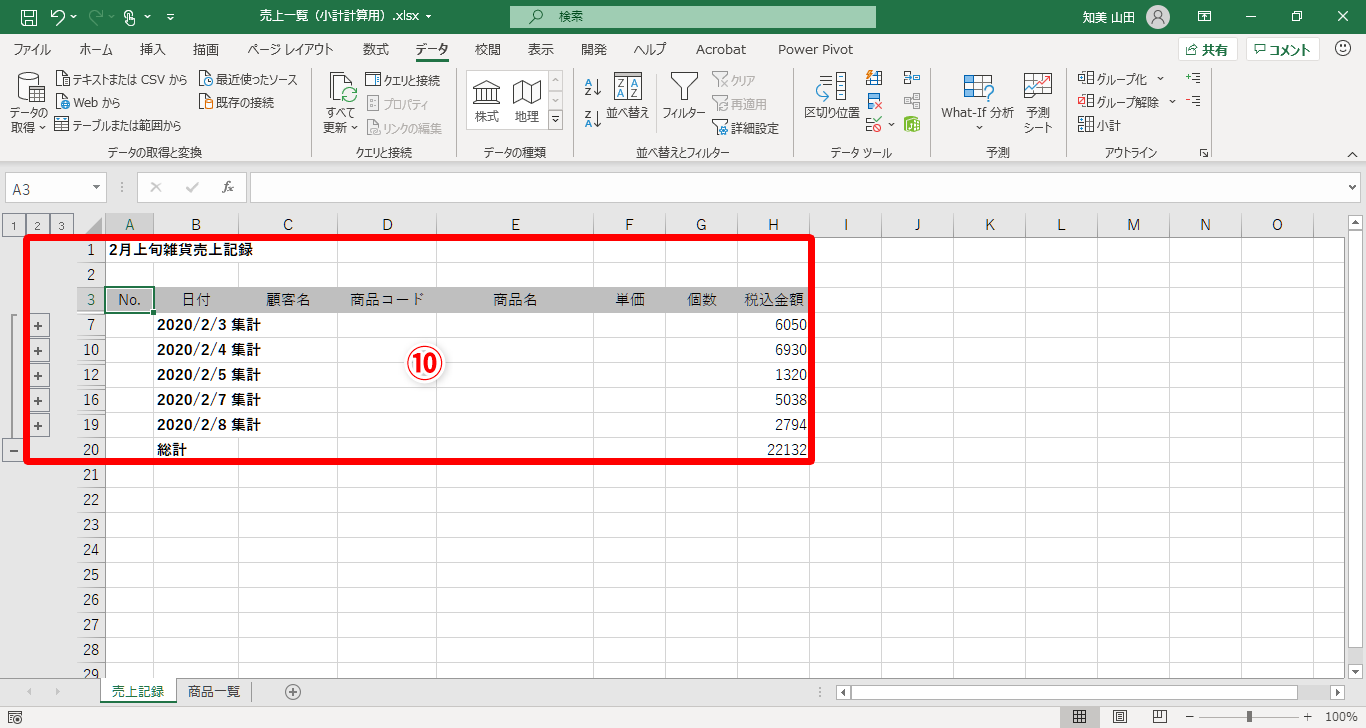Choose the 地理 (Geography) data type
This screenshot has width=1366, height=728.
527,101
